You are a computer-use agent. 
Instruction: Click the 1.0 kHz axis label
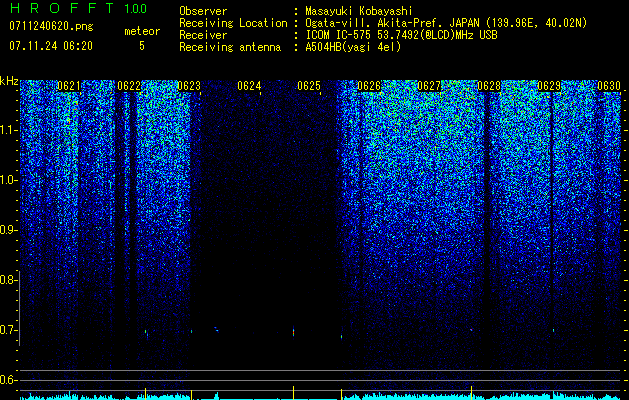coord(9,180)
